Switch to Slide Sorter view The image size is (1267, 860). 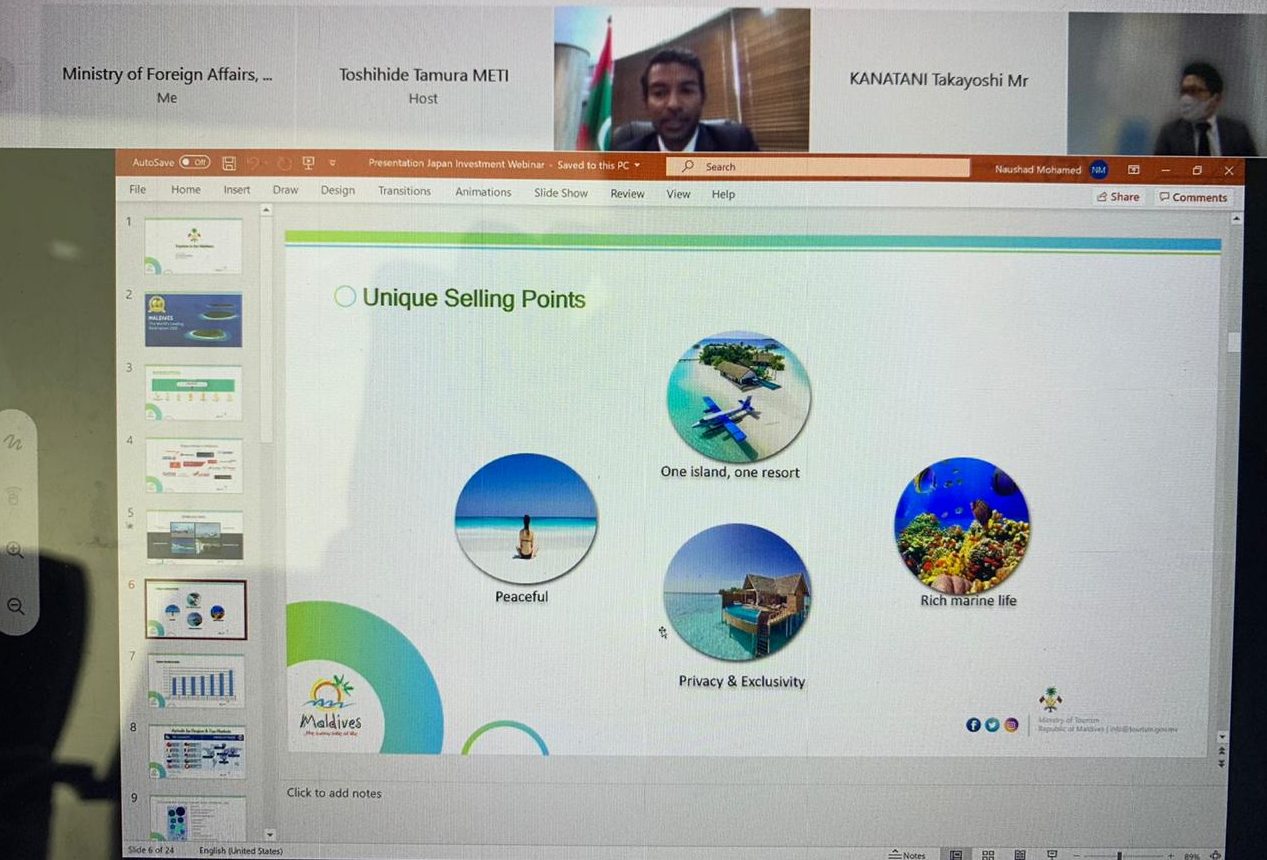(988, 855)
